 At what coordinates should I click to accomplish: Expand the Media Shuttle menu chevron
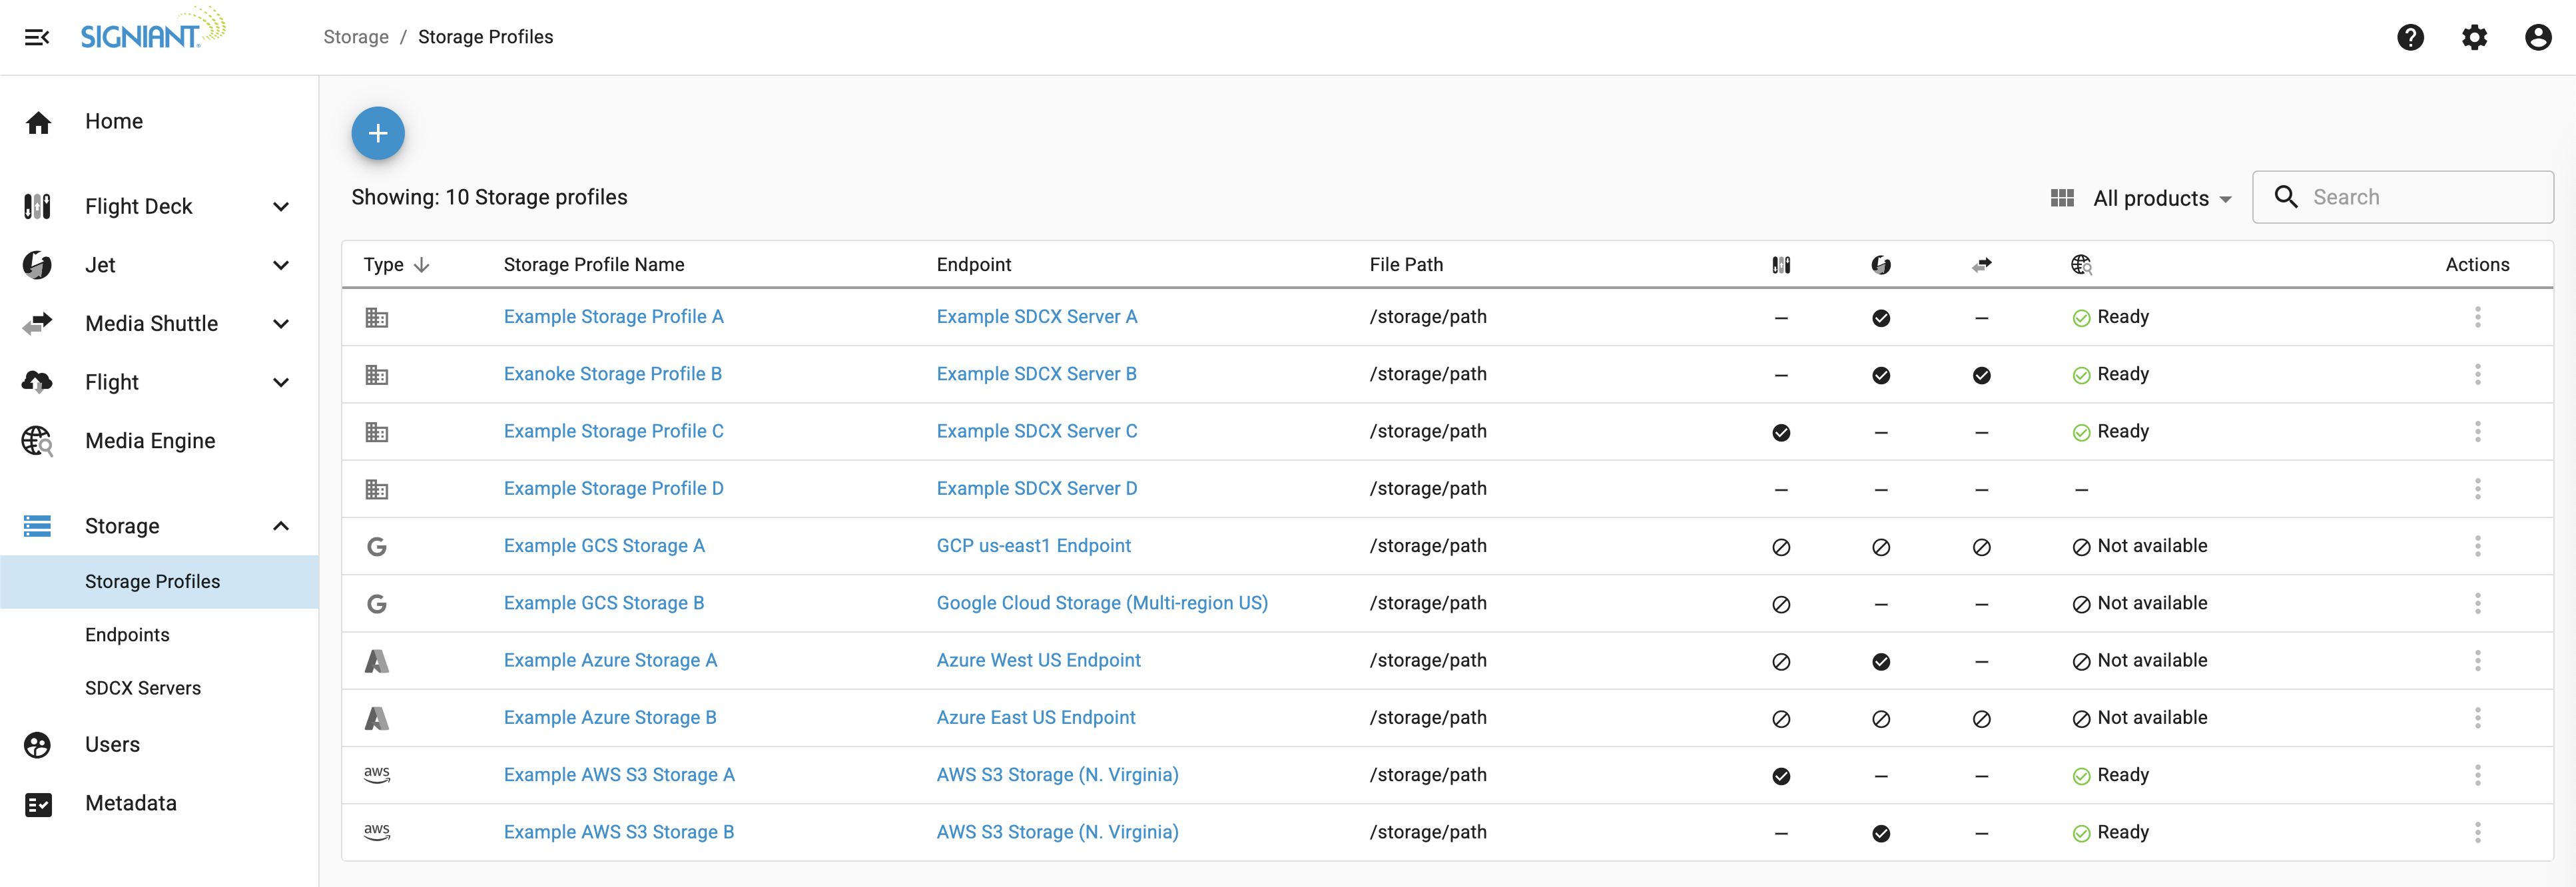281,324
